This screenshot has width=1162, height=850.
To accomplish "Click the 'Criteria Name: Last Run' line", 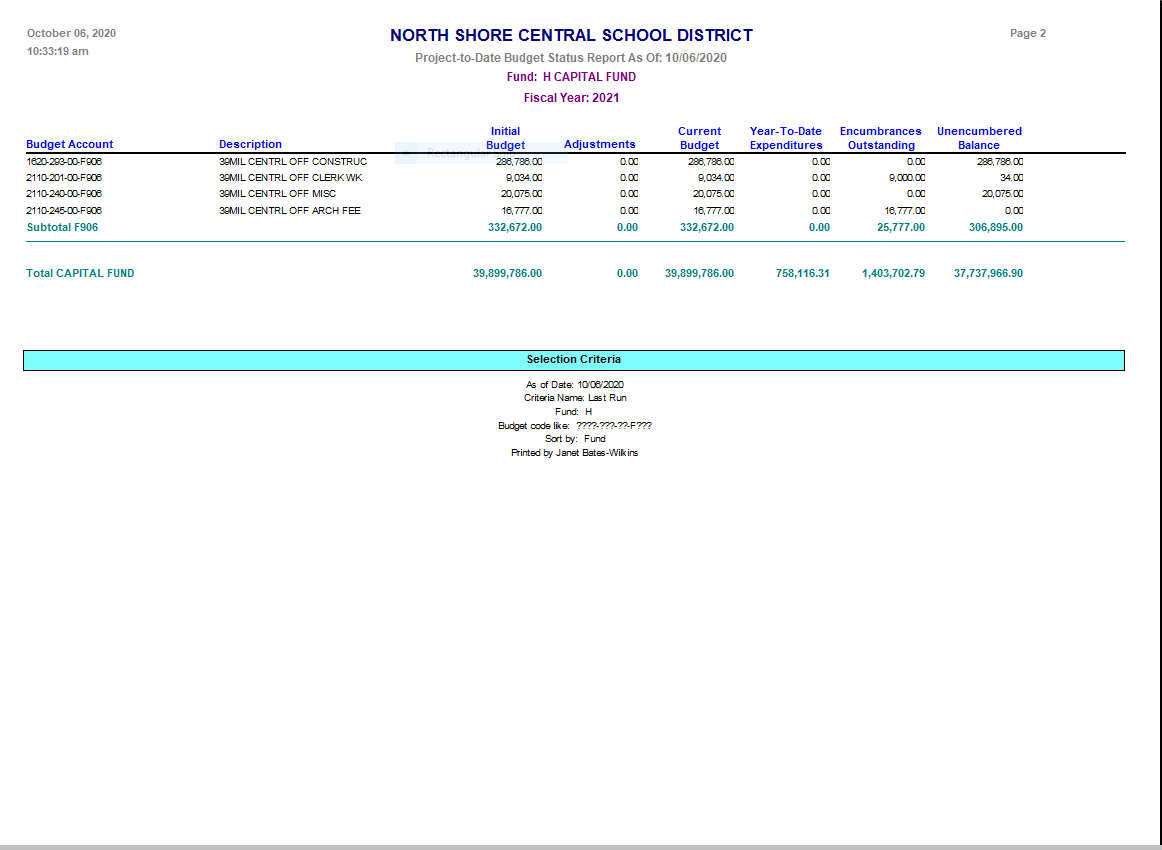I will coord(575,398).
